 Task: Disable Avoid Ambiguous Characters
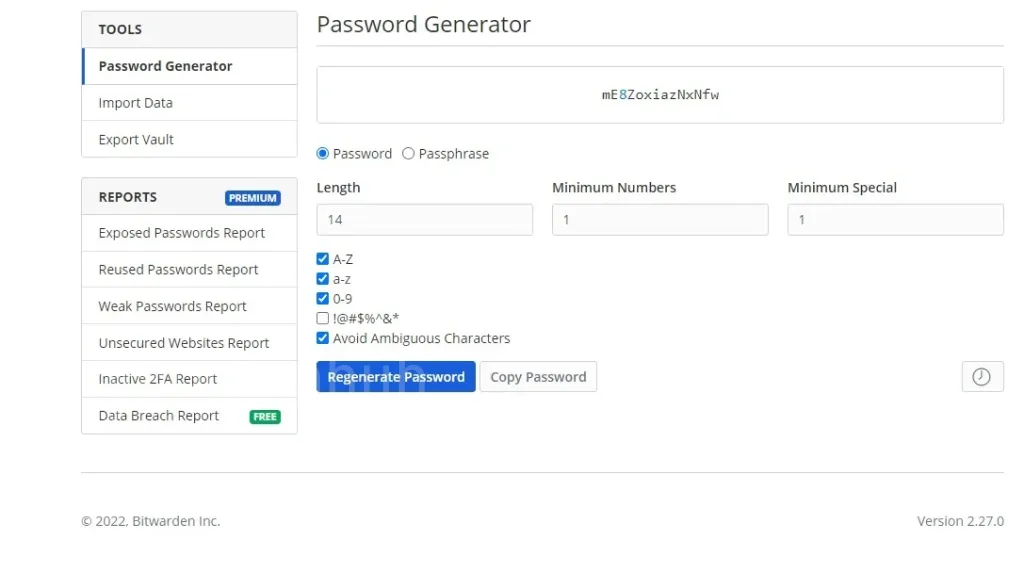322,338
